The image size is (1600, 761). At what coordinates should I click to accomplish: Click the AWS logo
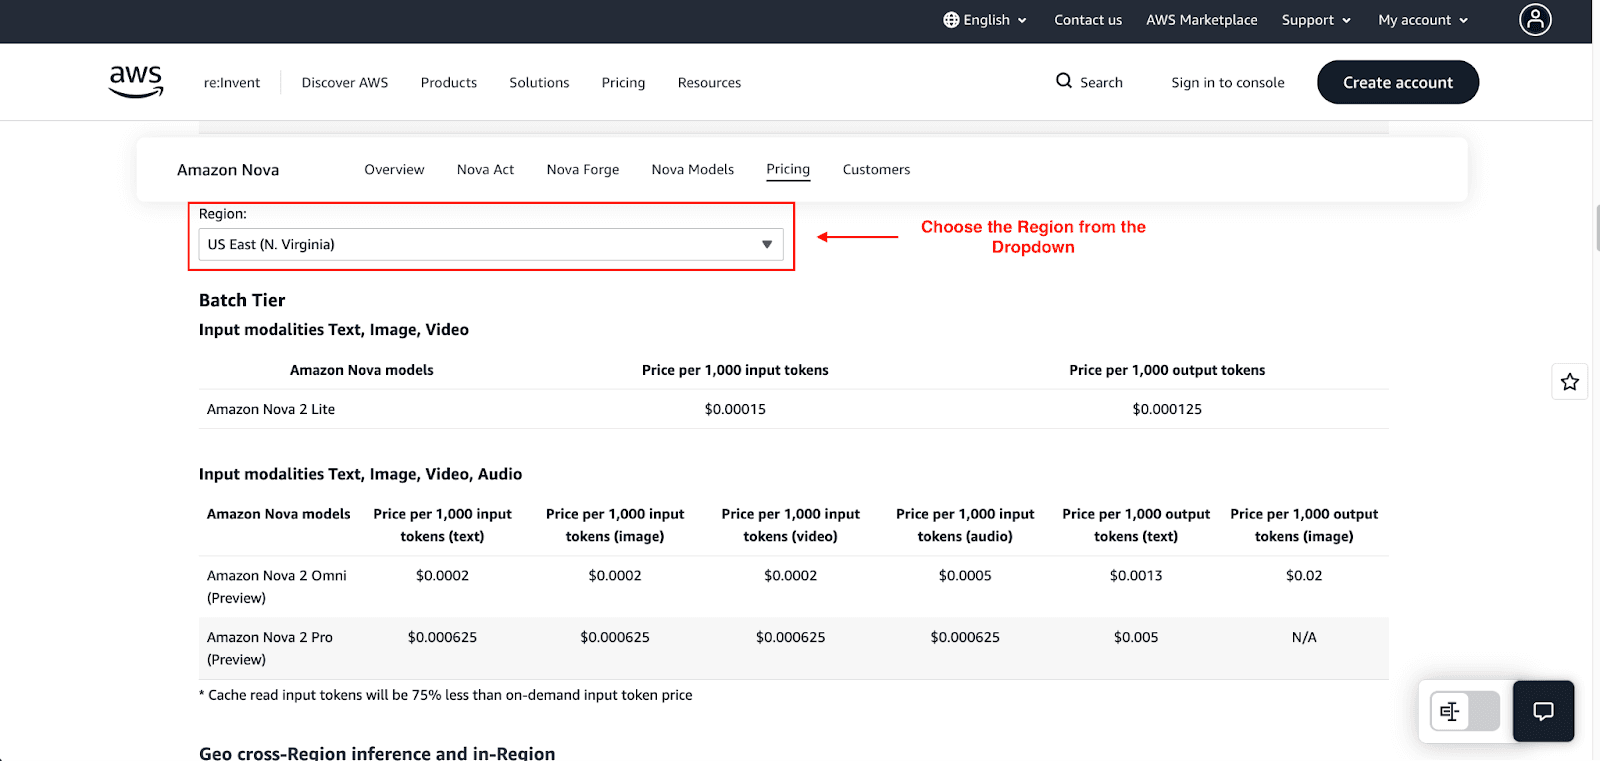pyautogui.click(x=136, y=81)
